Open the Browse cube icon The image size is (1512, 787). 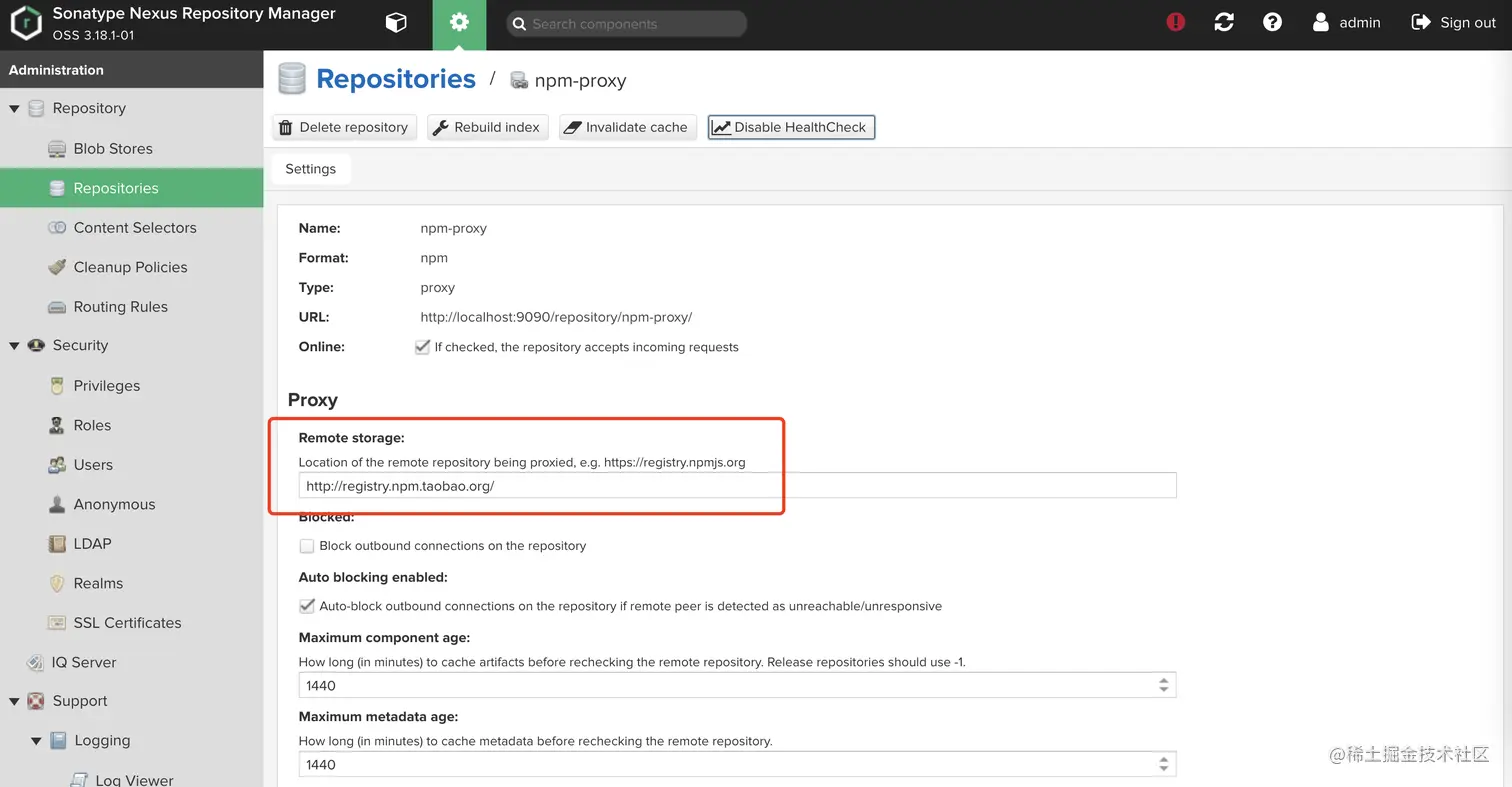pos(396,22)
